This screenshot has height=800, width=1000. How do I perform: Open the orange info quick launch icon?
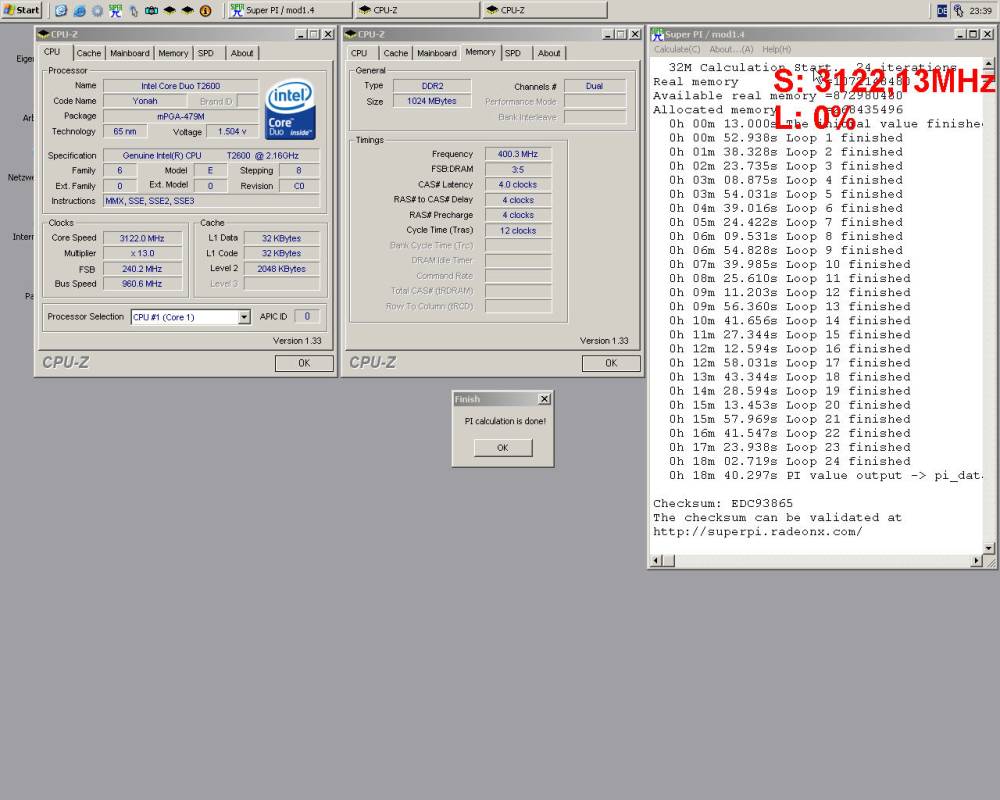click(205, 10)
